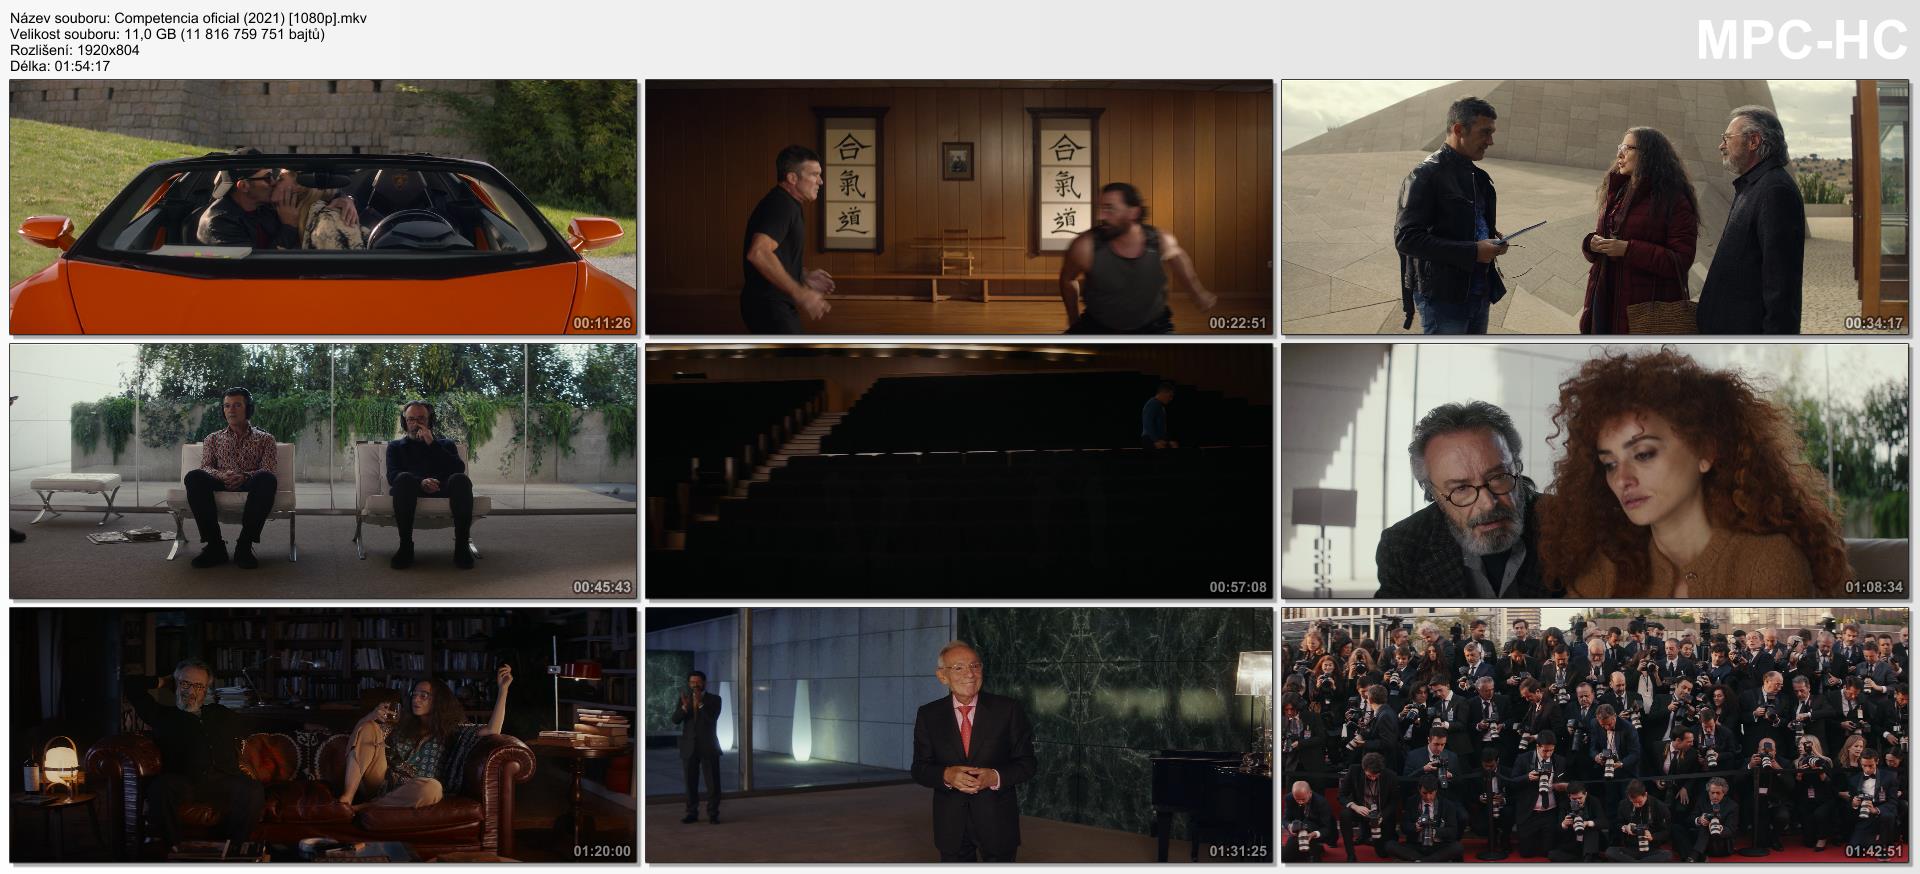Viewport: 1920px width, 874px height.
Task: Click the MPC-HC logo watermark
Action: coord(1801,42)
